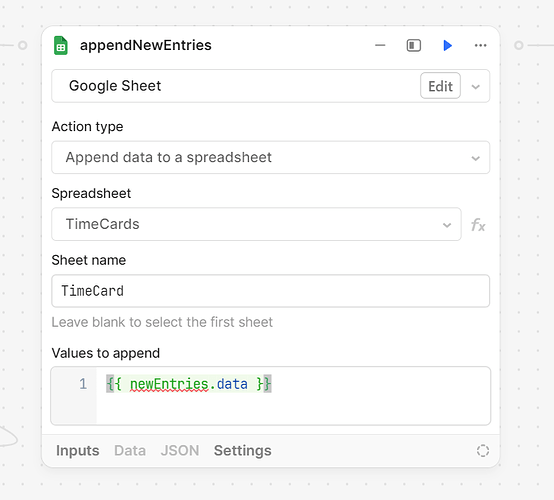554x500 pixels.
Task: Run the appendNewEntries block with play icon
Action: (448, 46)
